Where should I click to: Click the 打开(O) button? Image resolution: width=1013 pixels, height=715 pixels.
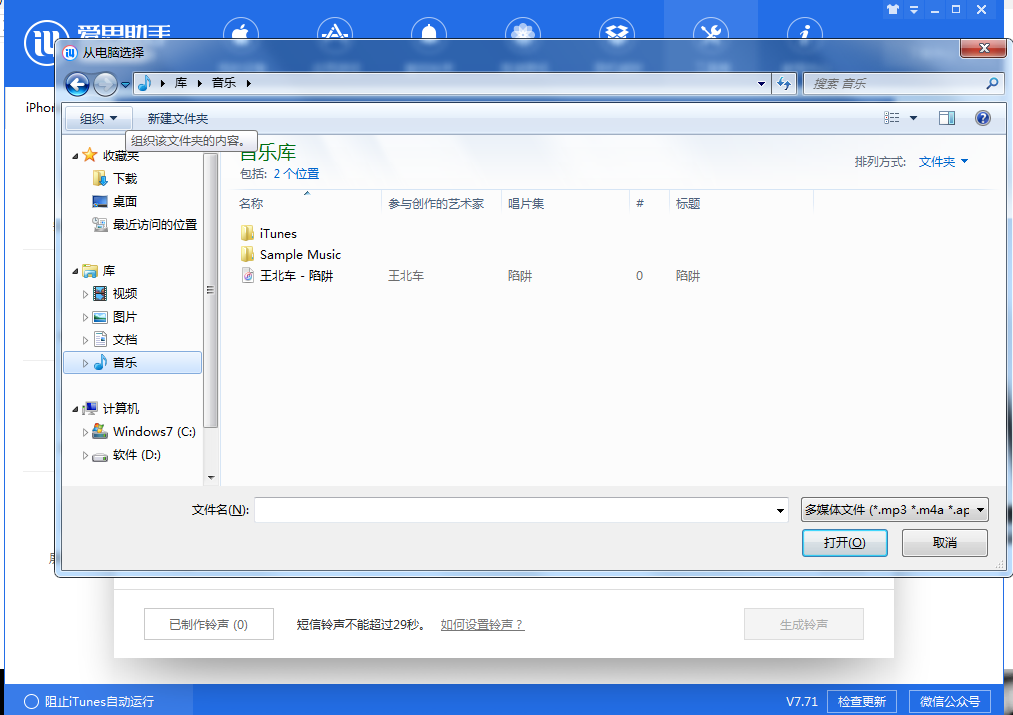844,543
